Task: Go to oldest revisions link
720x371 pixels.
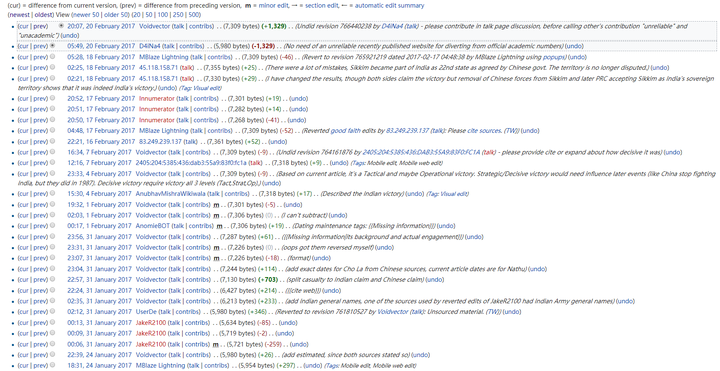Action: pos(44,15)
